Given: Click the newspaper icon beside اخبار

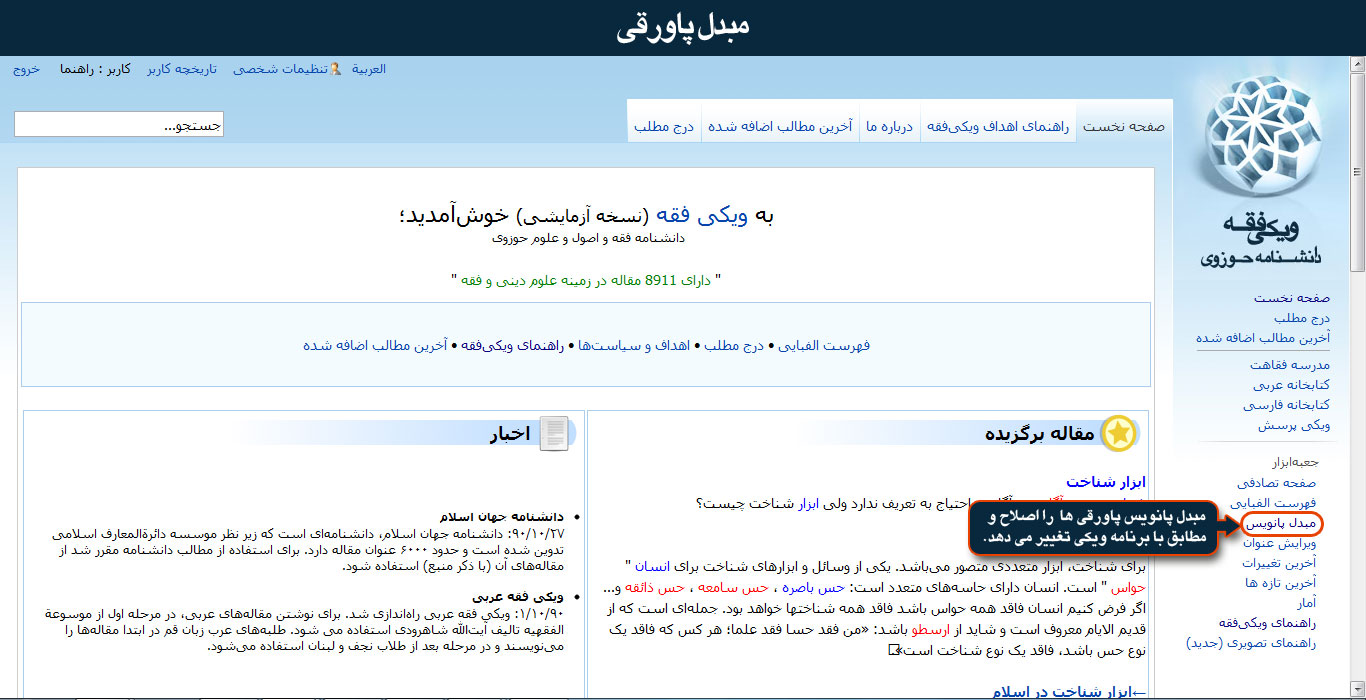Looking at the screenshot, I should [554, 434].
